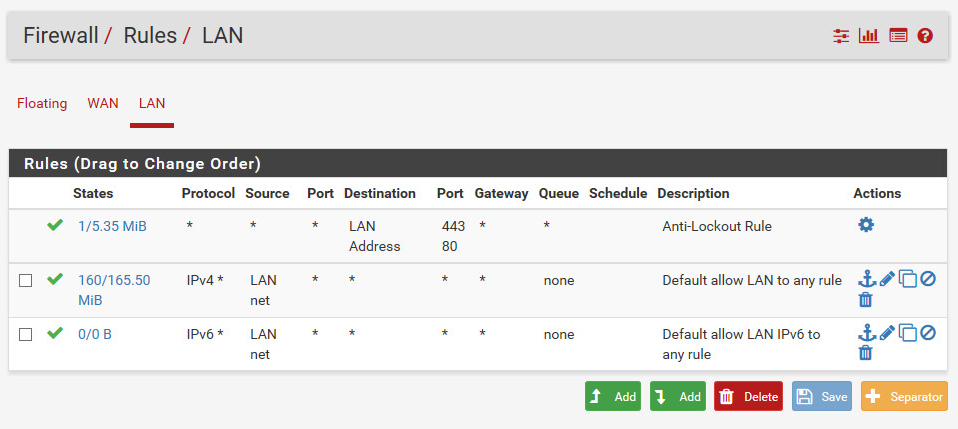Disable the Default allow LAN to any rule
The width and height of the screenshot is (958, 429).
point(928,279)
